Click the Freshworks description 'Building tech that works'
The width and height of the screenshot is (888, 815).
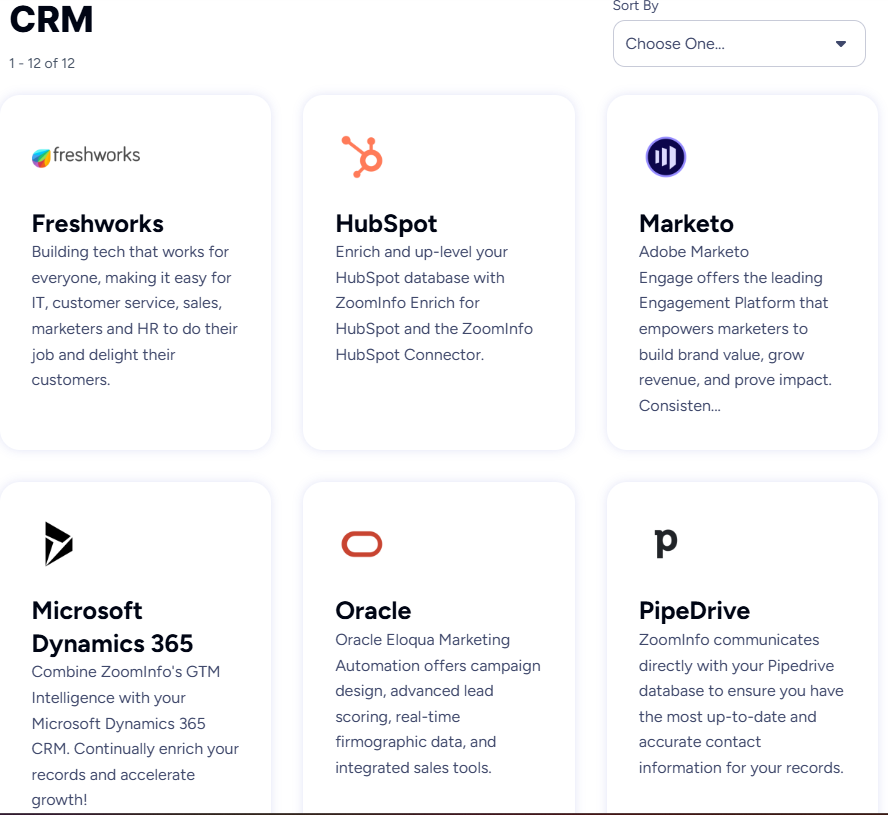130,251
